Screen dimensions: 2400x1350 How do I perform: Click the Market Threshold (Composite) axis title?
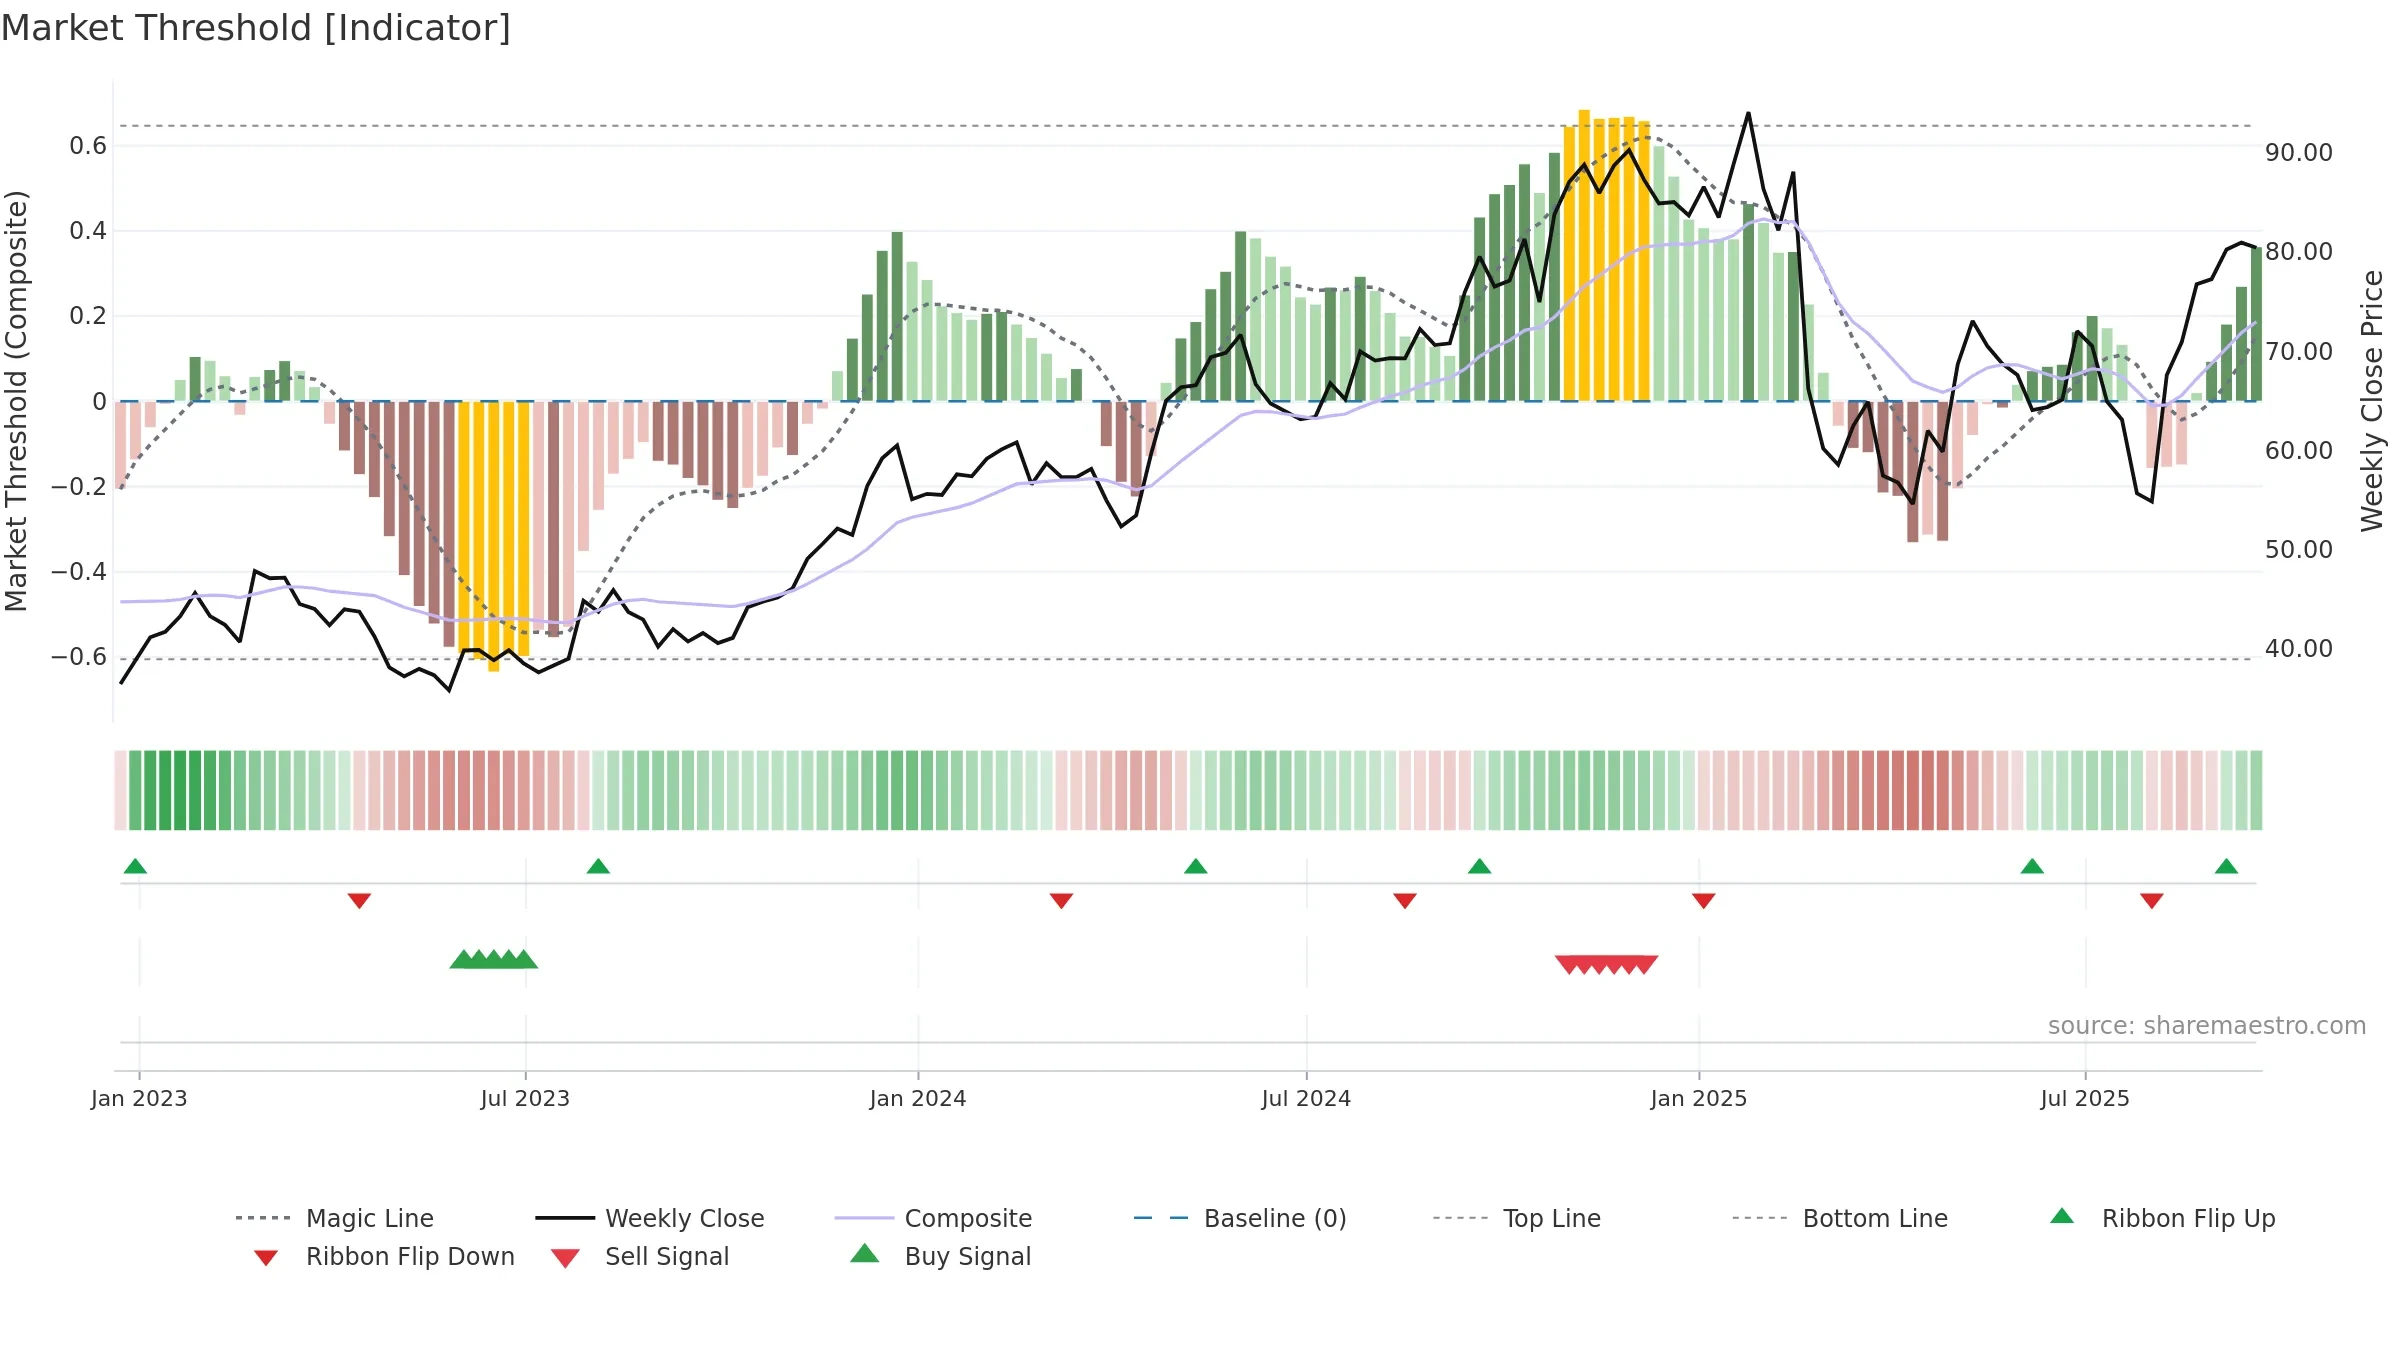click(16, 400)
